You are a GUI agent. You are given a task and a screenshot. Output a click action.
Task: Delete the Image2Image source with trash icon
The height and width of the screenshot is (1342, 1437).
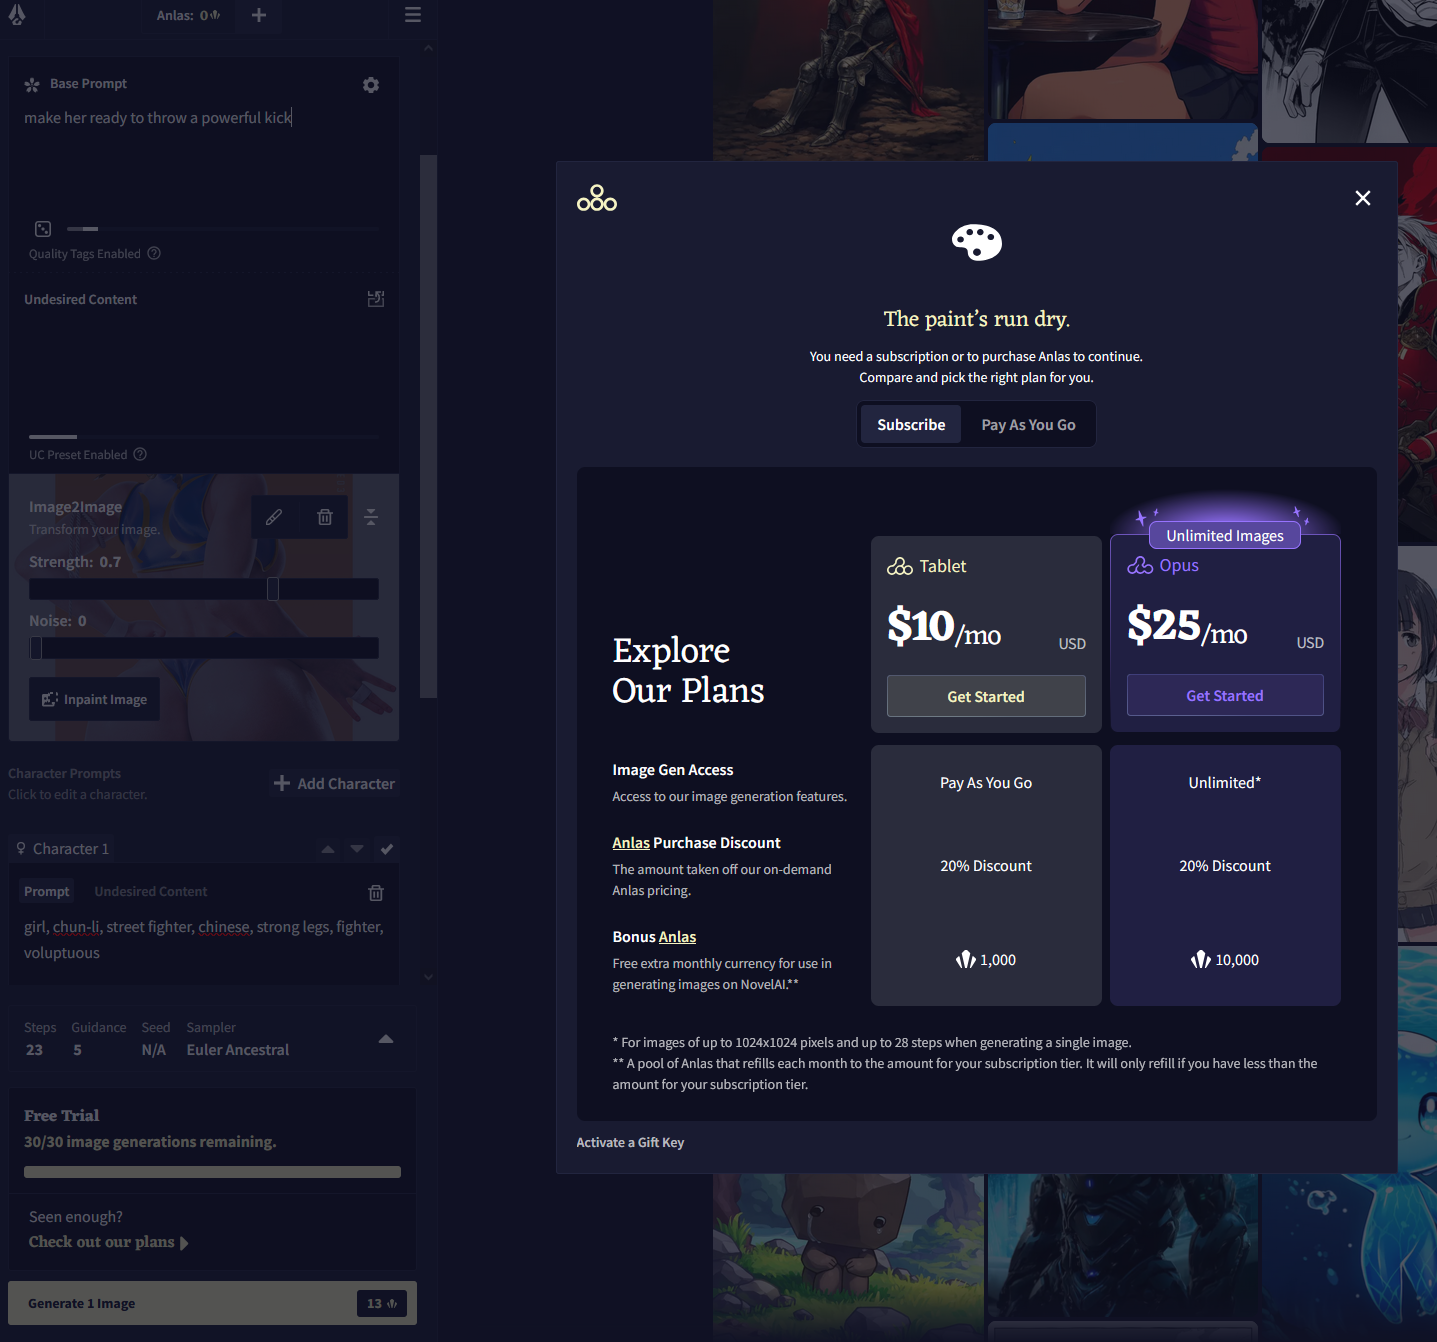tap(325, 517)
